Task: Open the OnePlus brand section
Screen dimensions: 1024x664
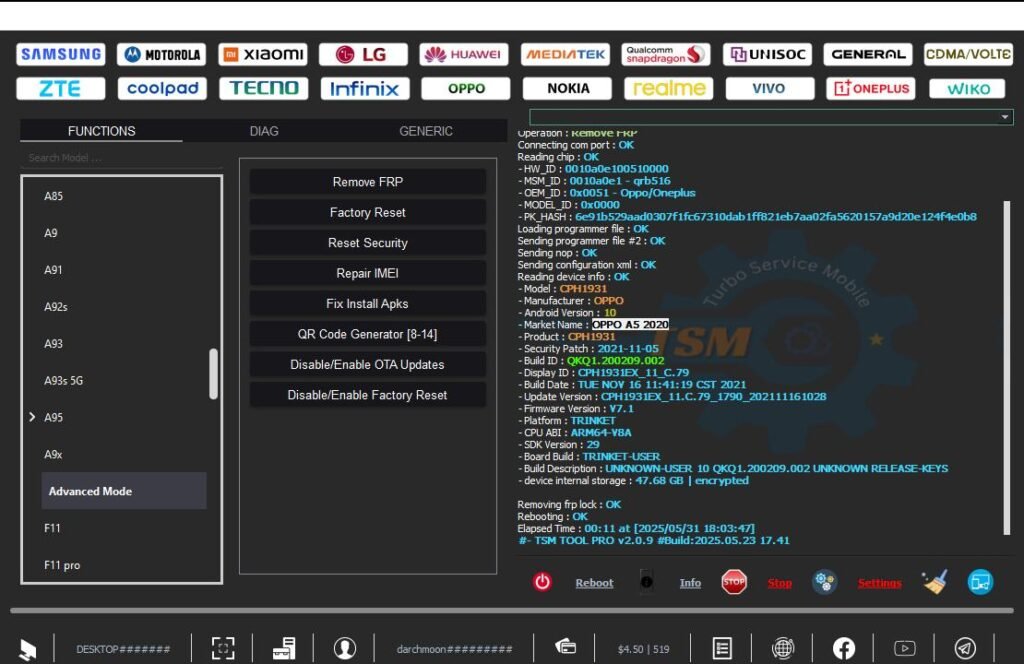Action: pyautogui.click(x=871, y=88)
